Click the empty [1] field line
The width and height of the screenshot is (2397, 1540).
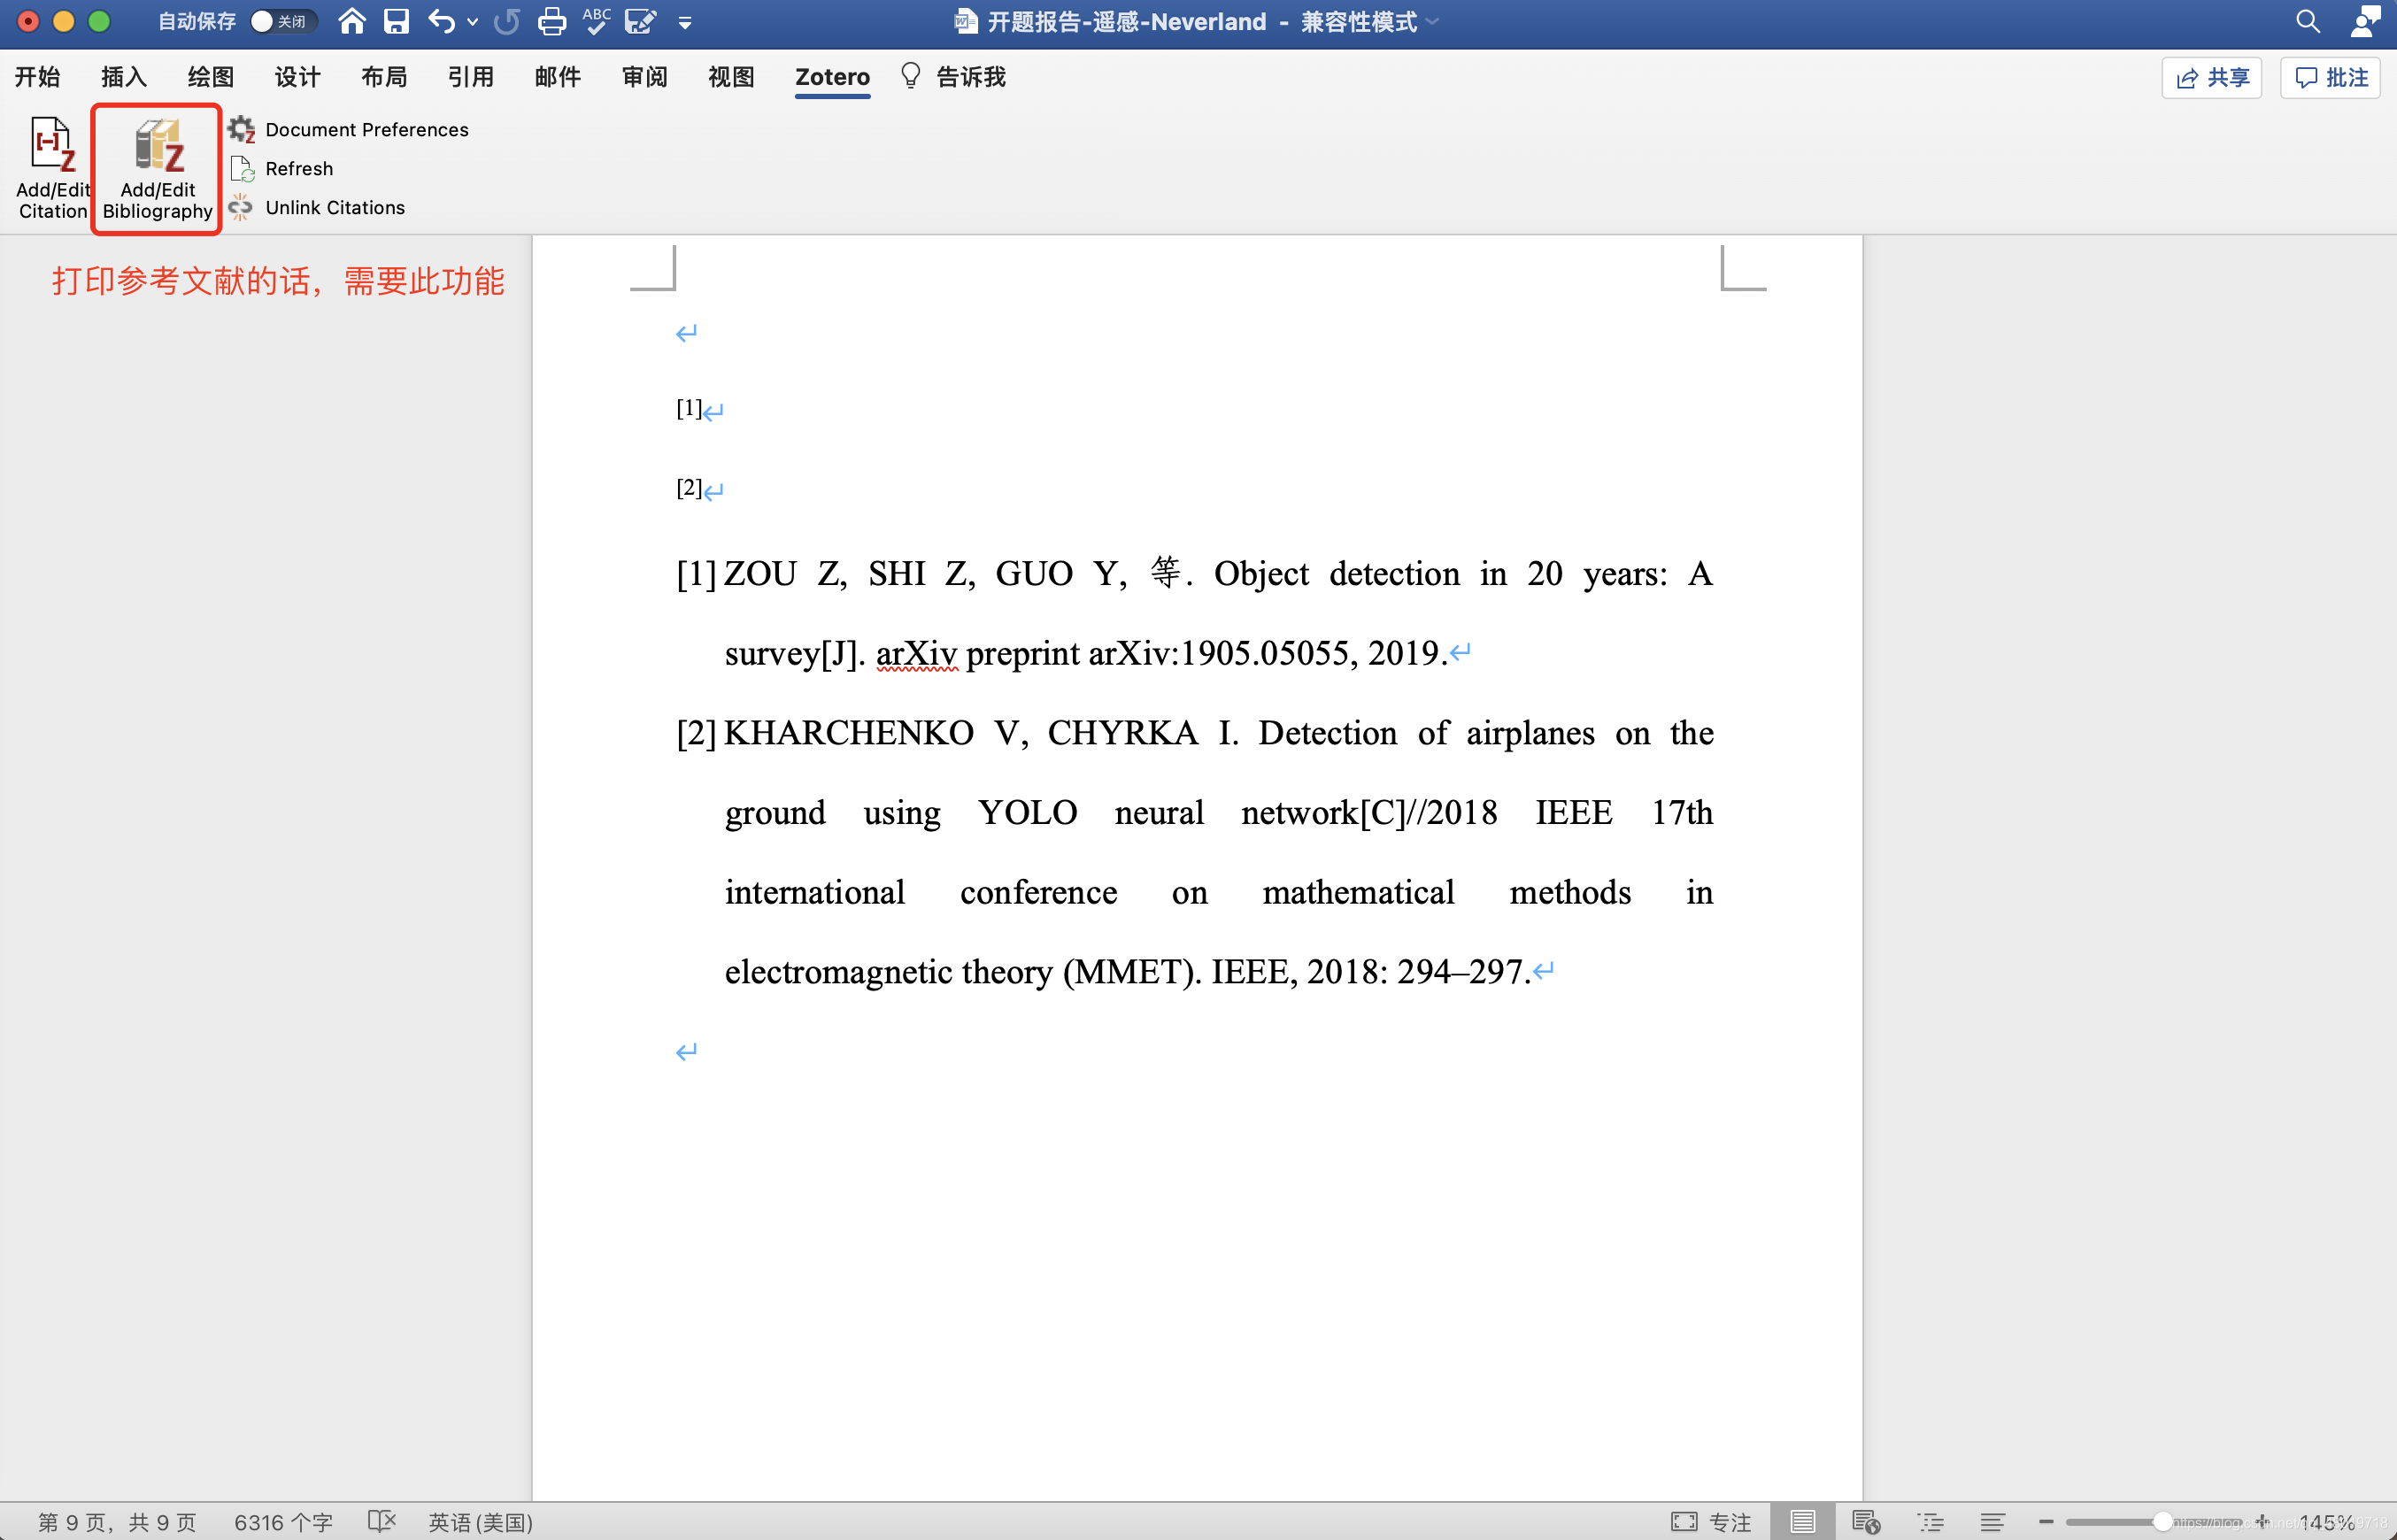pyautogui.click(x=699, y=408)
